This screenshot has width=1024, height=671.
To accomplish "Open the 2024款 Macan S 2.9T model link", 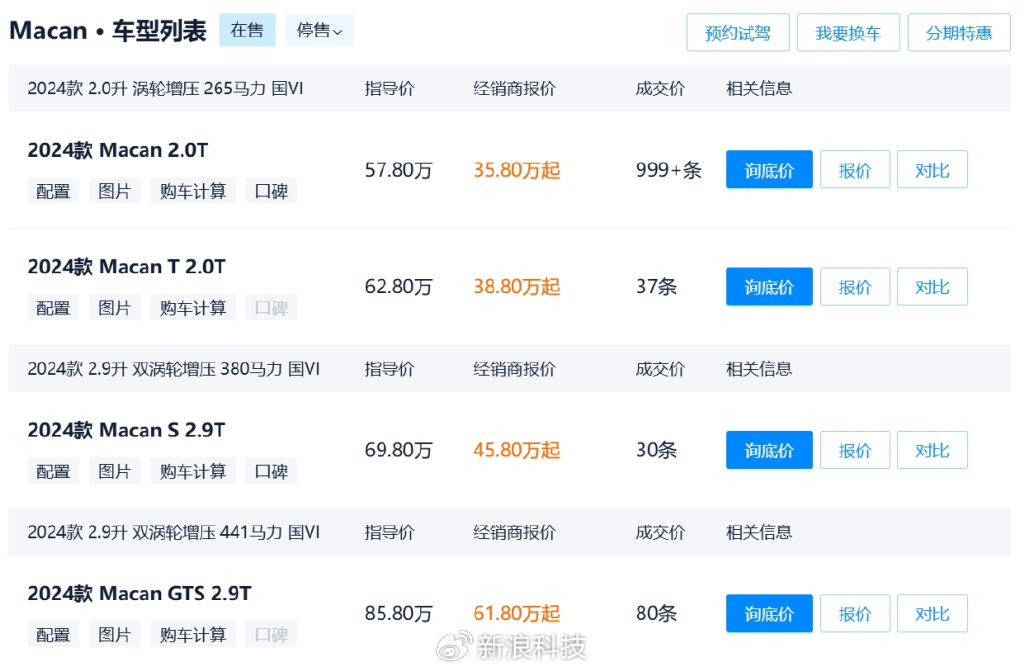I will [x=126, y=430].
